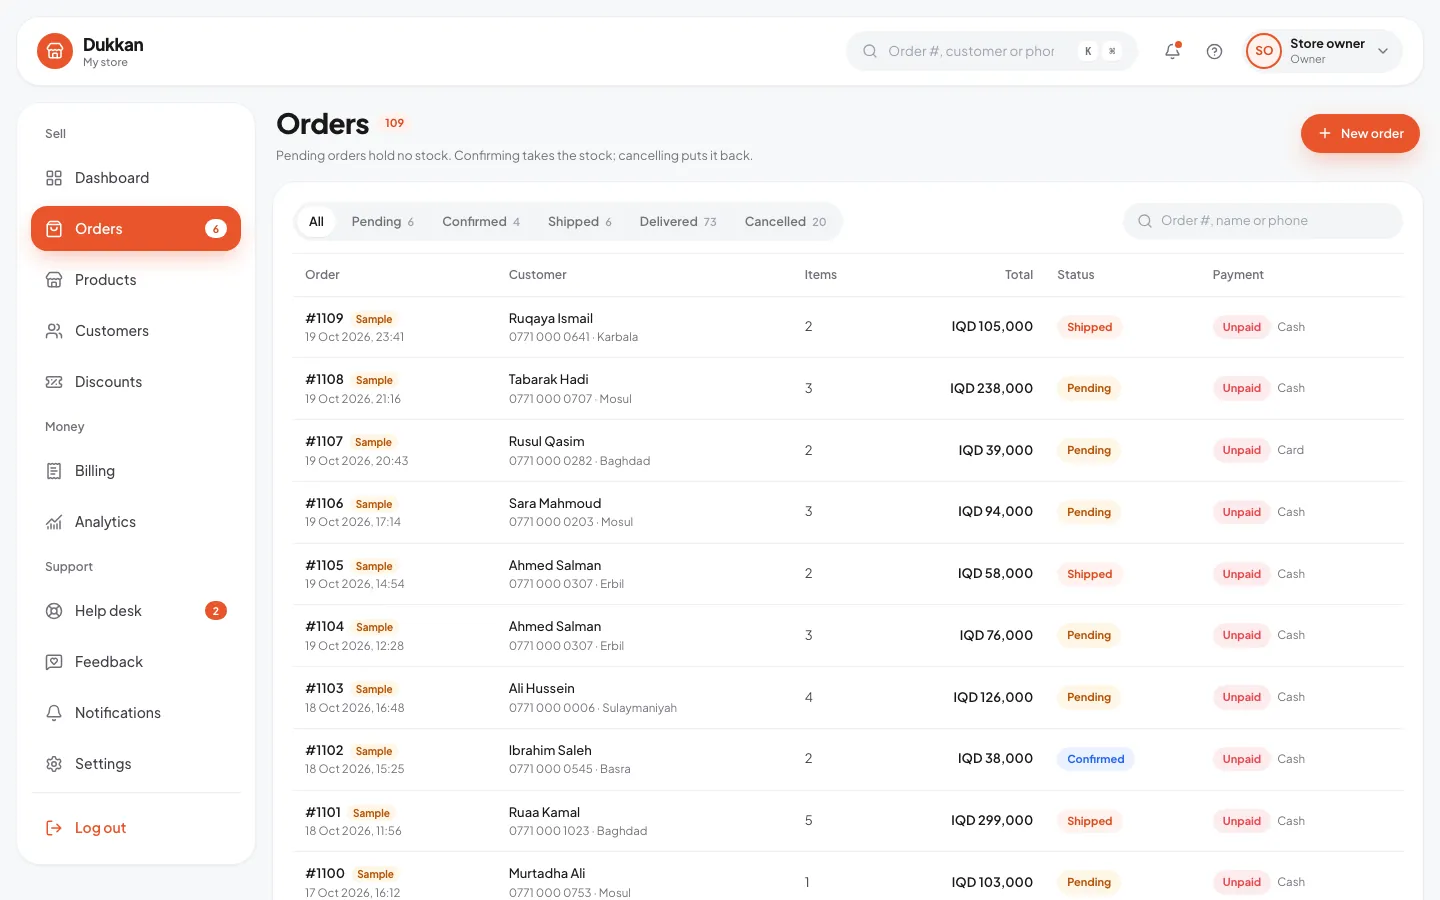
Task: Open the notifications bell icon
Action: (1172, 51)
